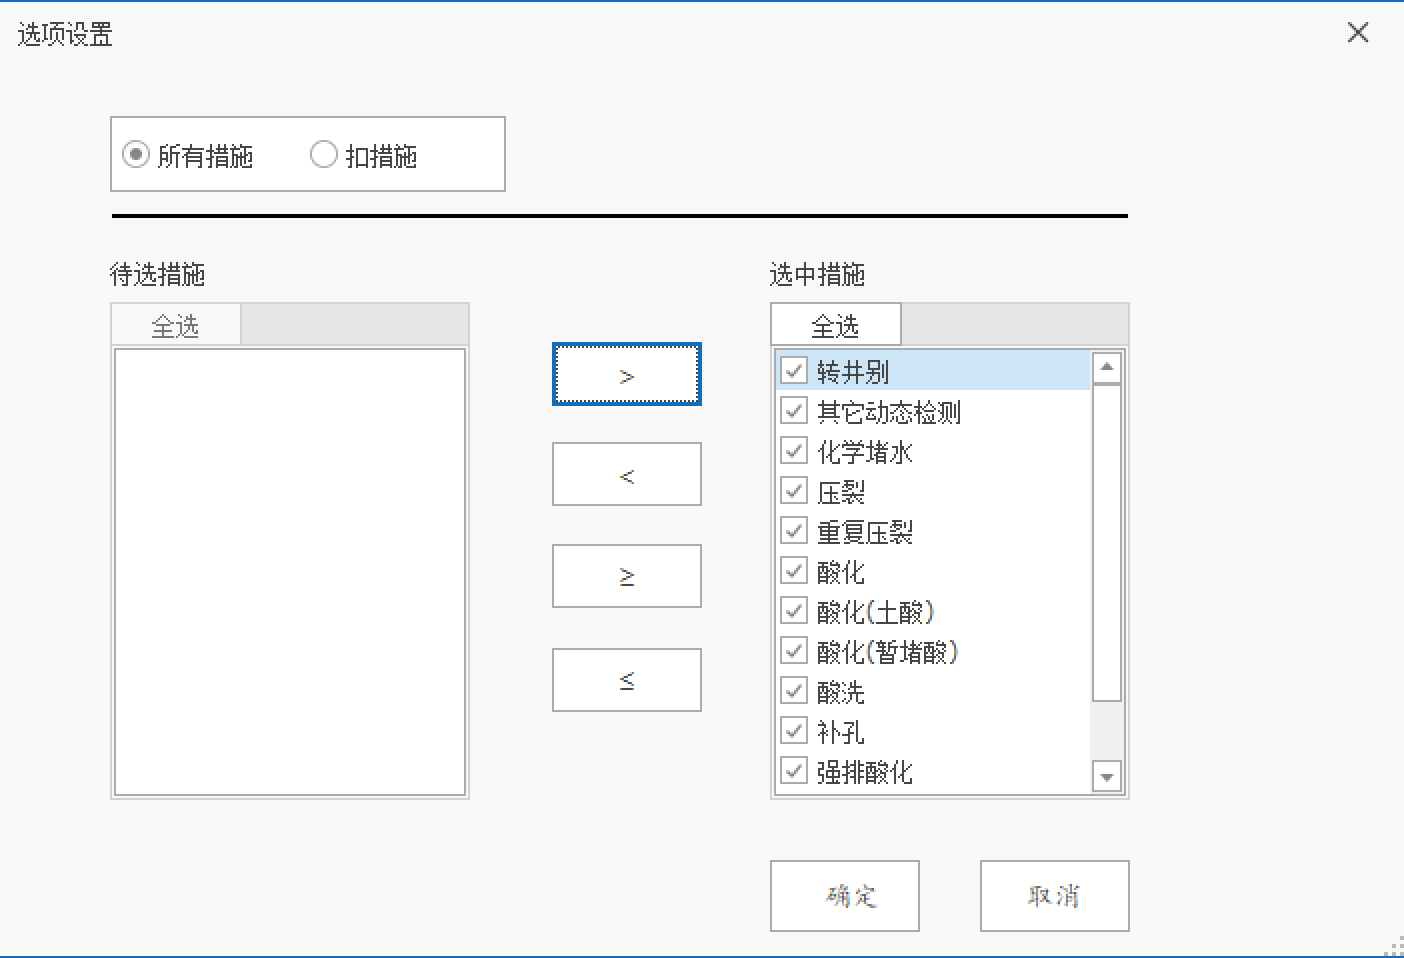Image resolution: width=1404 pixels, height=958 pixels.
Task: Click the 确定 button
Action: tap(844, 896)
